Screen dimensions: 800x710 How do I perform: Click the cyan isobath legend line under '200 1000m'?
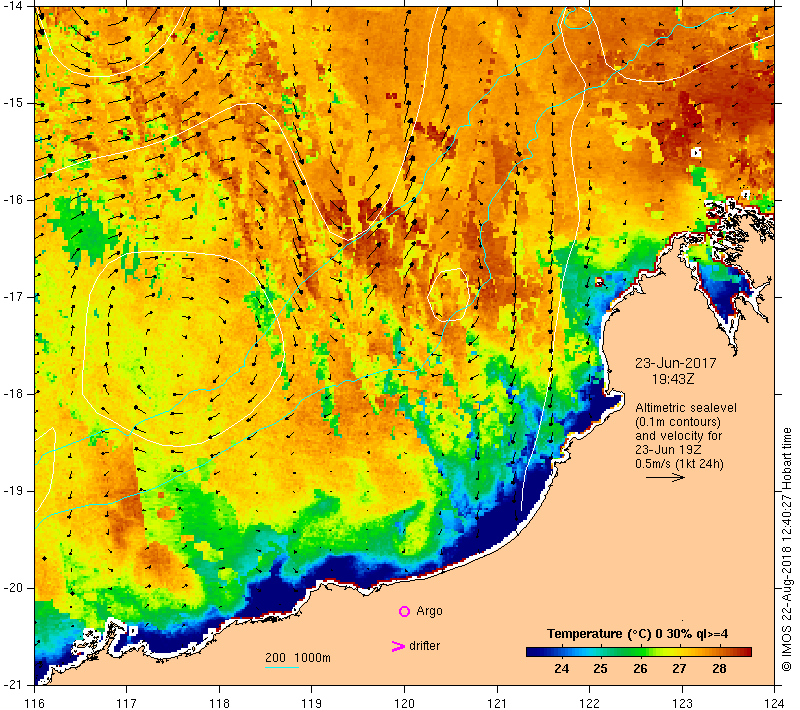282,667
